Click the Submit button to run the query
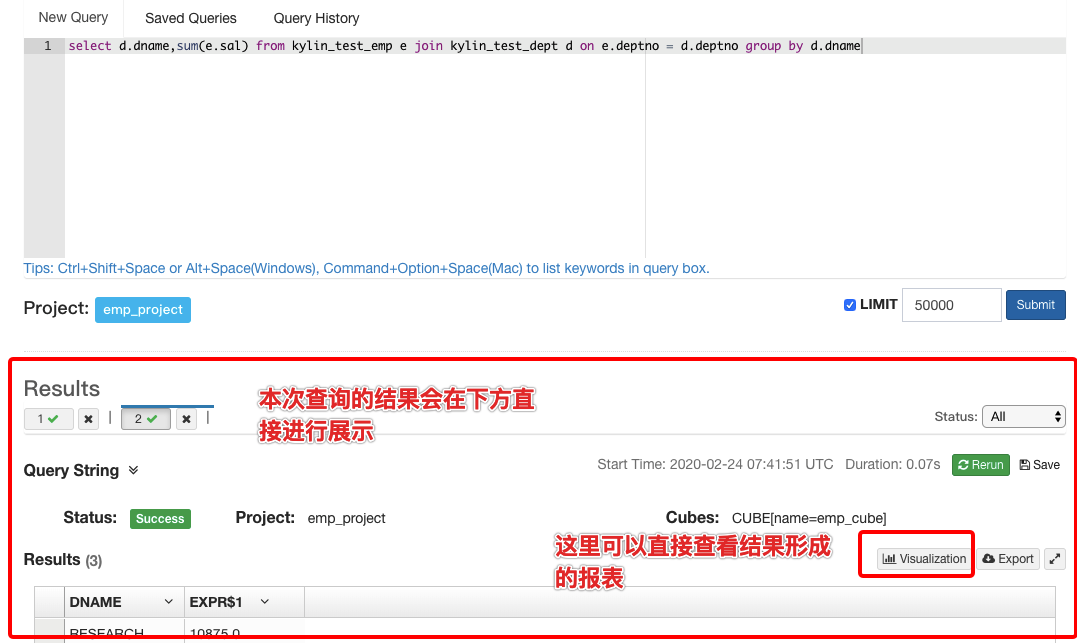 (x=1035, y=305)
